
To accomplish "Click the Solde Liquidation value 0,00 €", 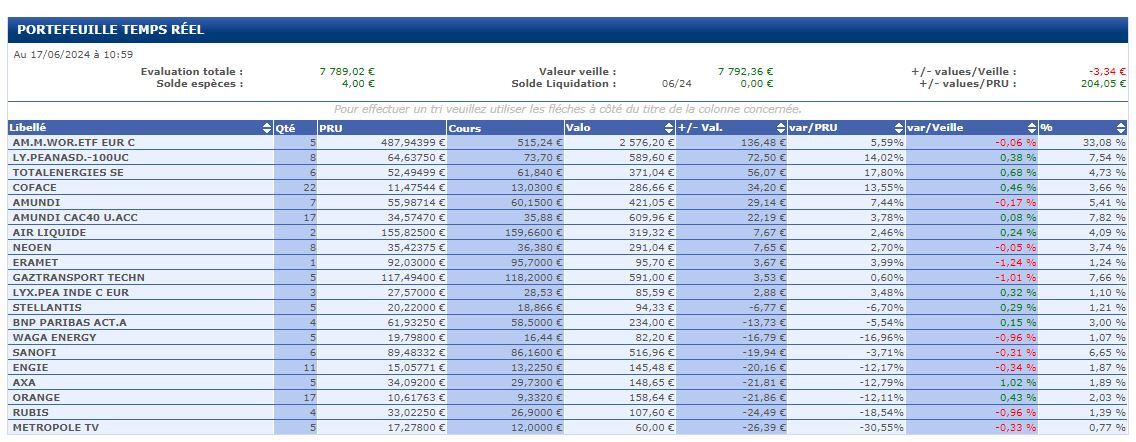I will tap(756, 83).
